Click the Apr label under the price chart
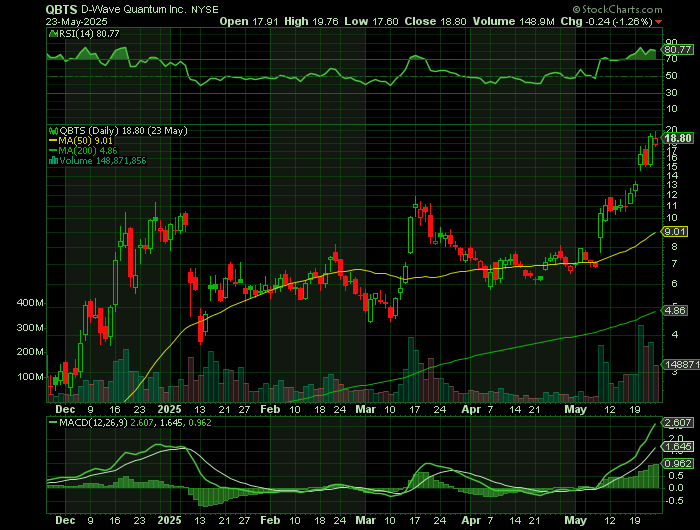Viewport: 700px width, 530px height. click(x=471, y=409)
